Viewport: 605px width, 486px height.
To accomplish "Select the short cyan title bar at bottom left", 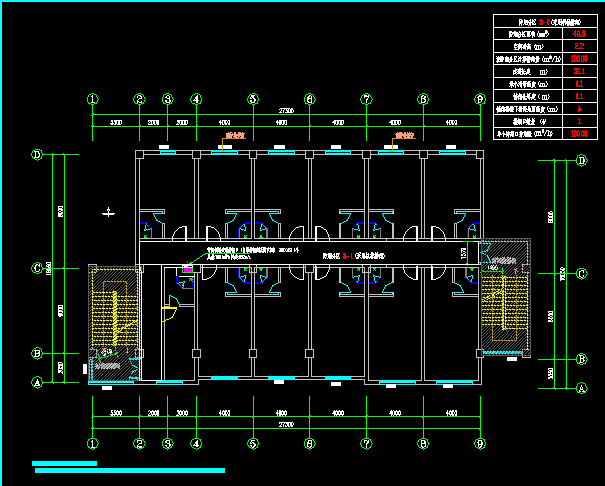I will pyautogui.click(x=64, y=463).
